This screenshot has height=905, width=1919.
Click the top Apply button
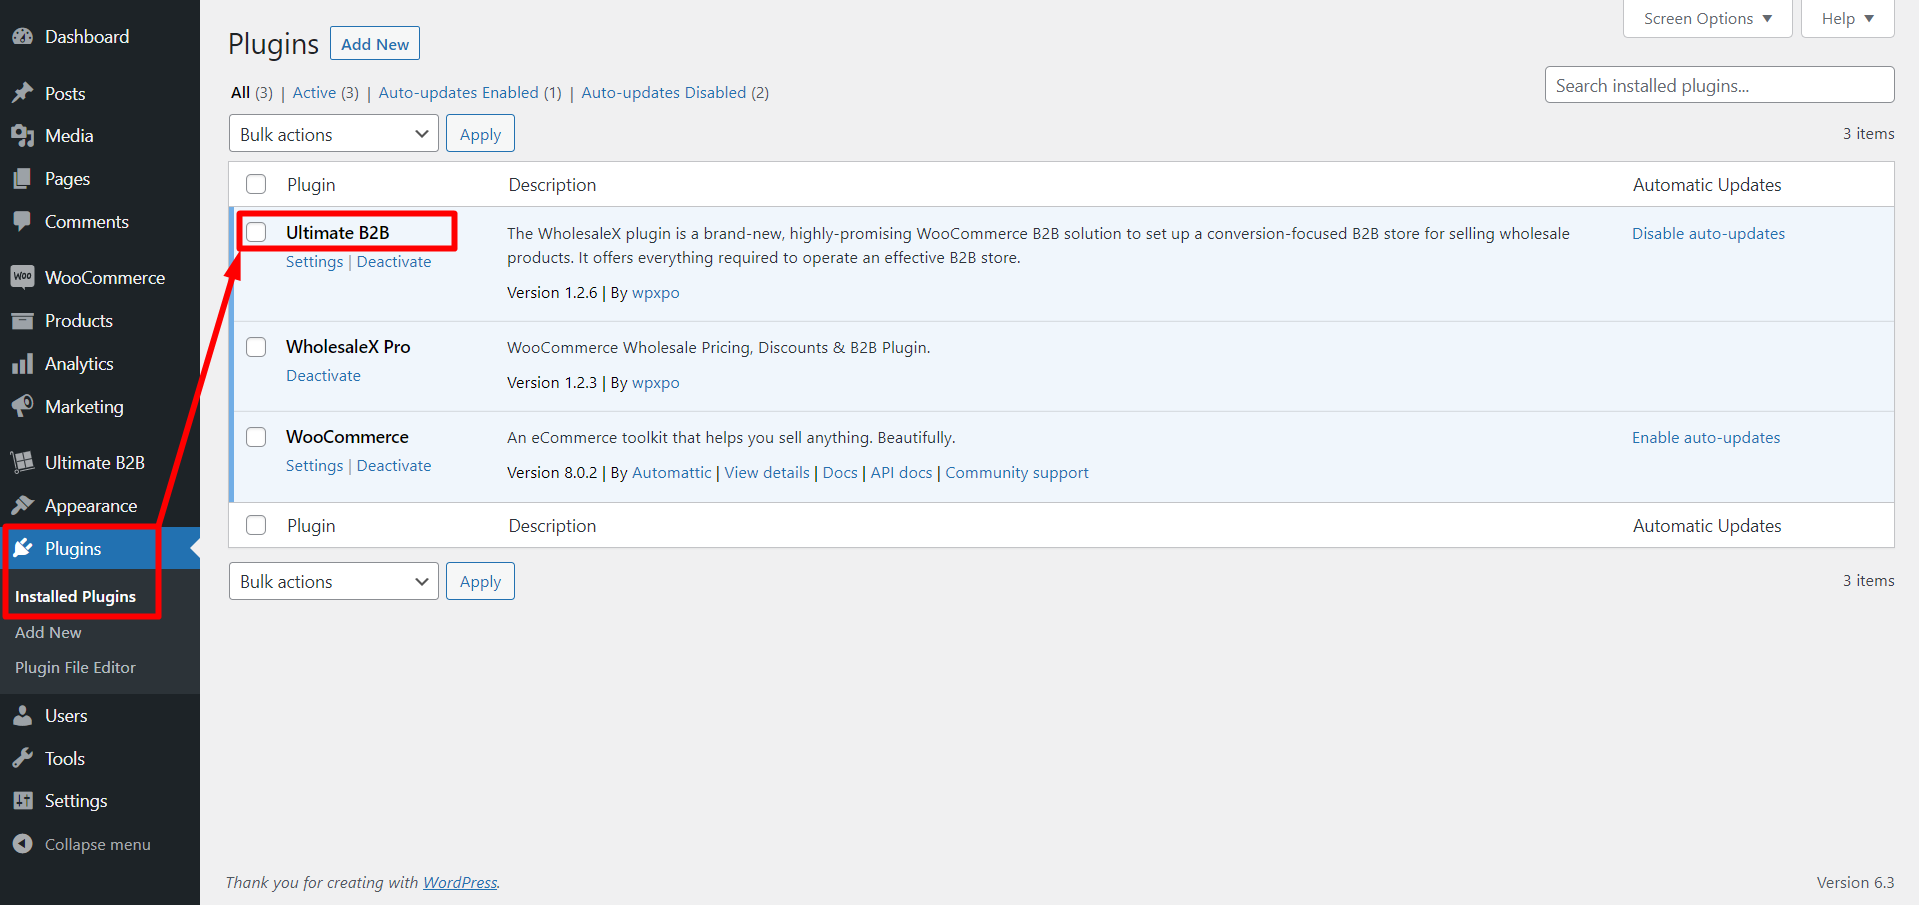(x=480, y=134)
